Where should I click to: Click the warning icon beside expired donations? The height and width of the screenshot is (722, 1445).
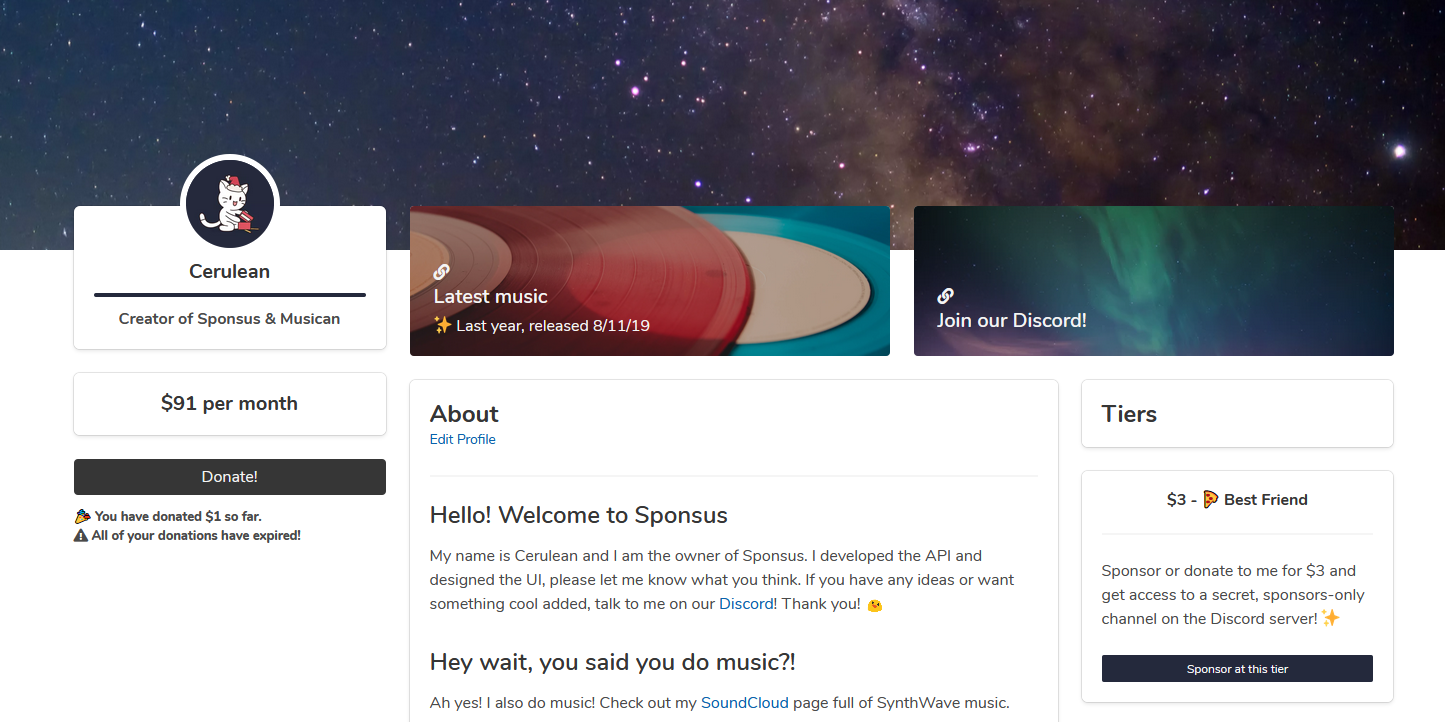point(82,535)
